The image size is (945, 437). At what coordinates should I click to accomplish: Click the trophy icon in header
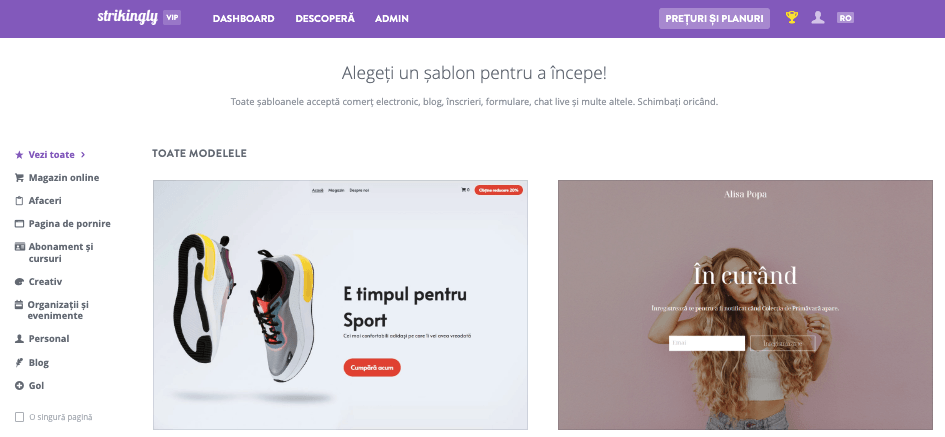pos(791,17)
